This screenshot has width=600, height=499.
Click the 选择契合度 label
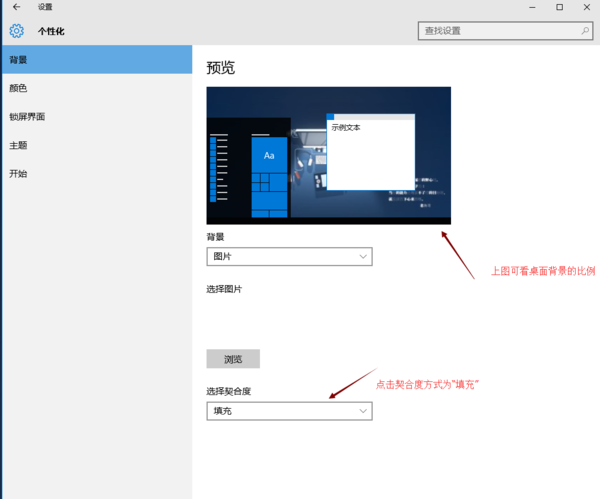click(x=228, y=391)
